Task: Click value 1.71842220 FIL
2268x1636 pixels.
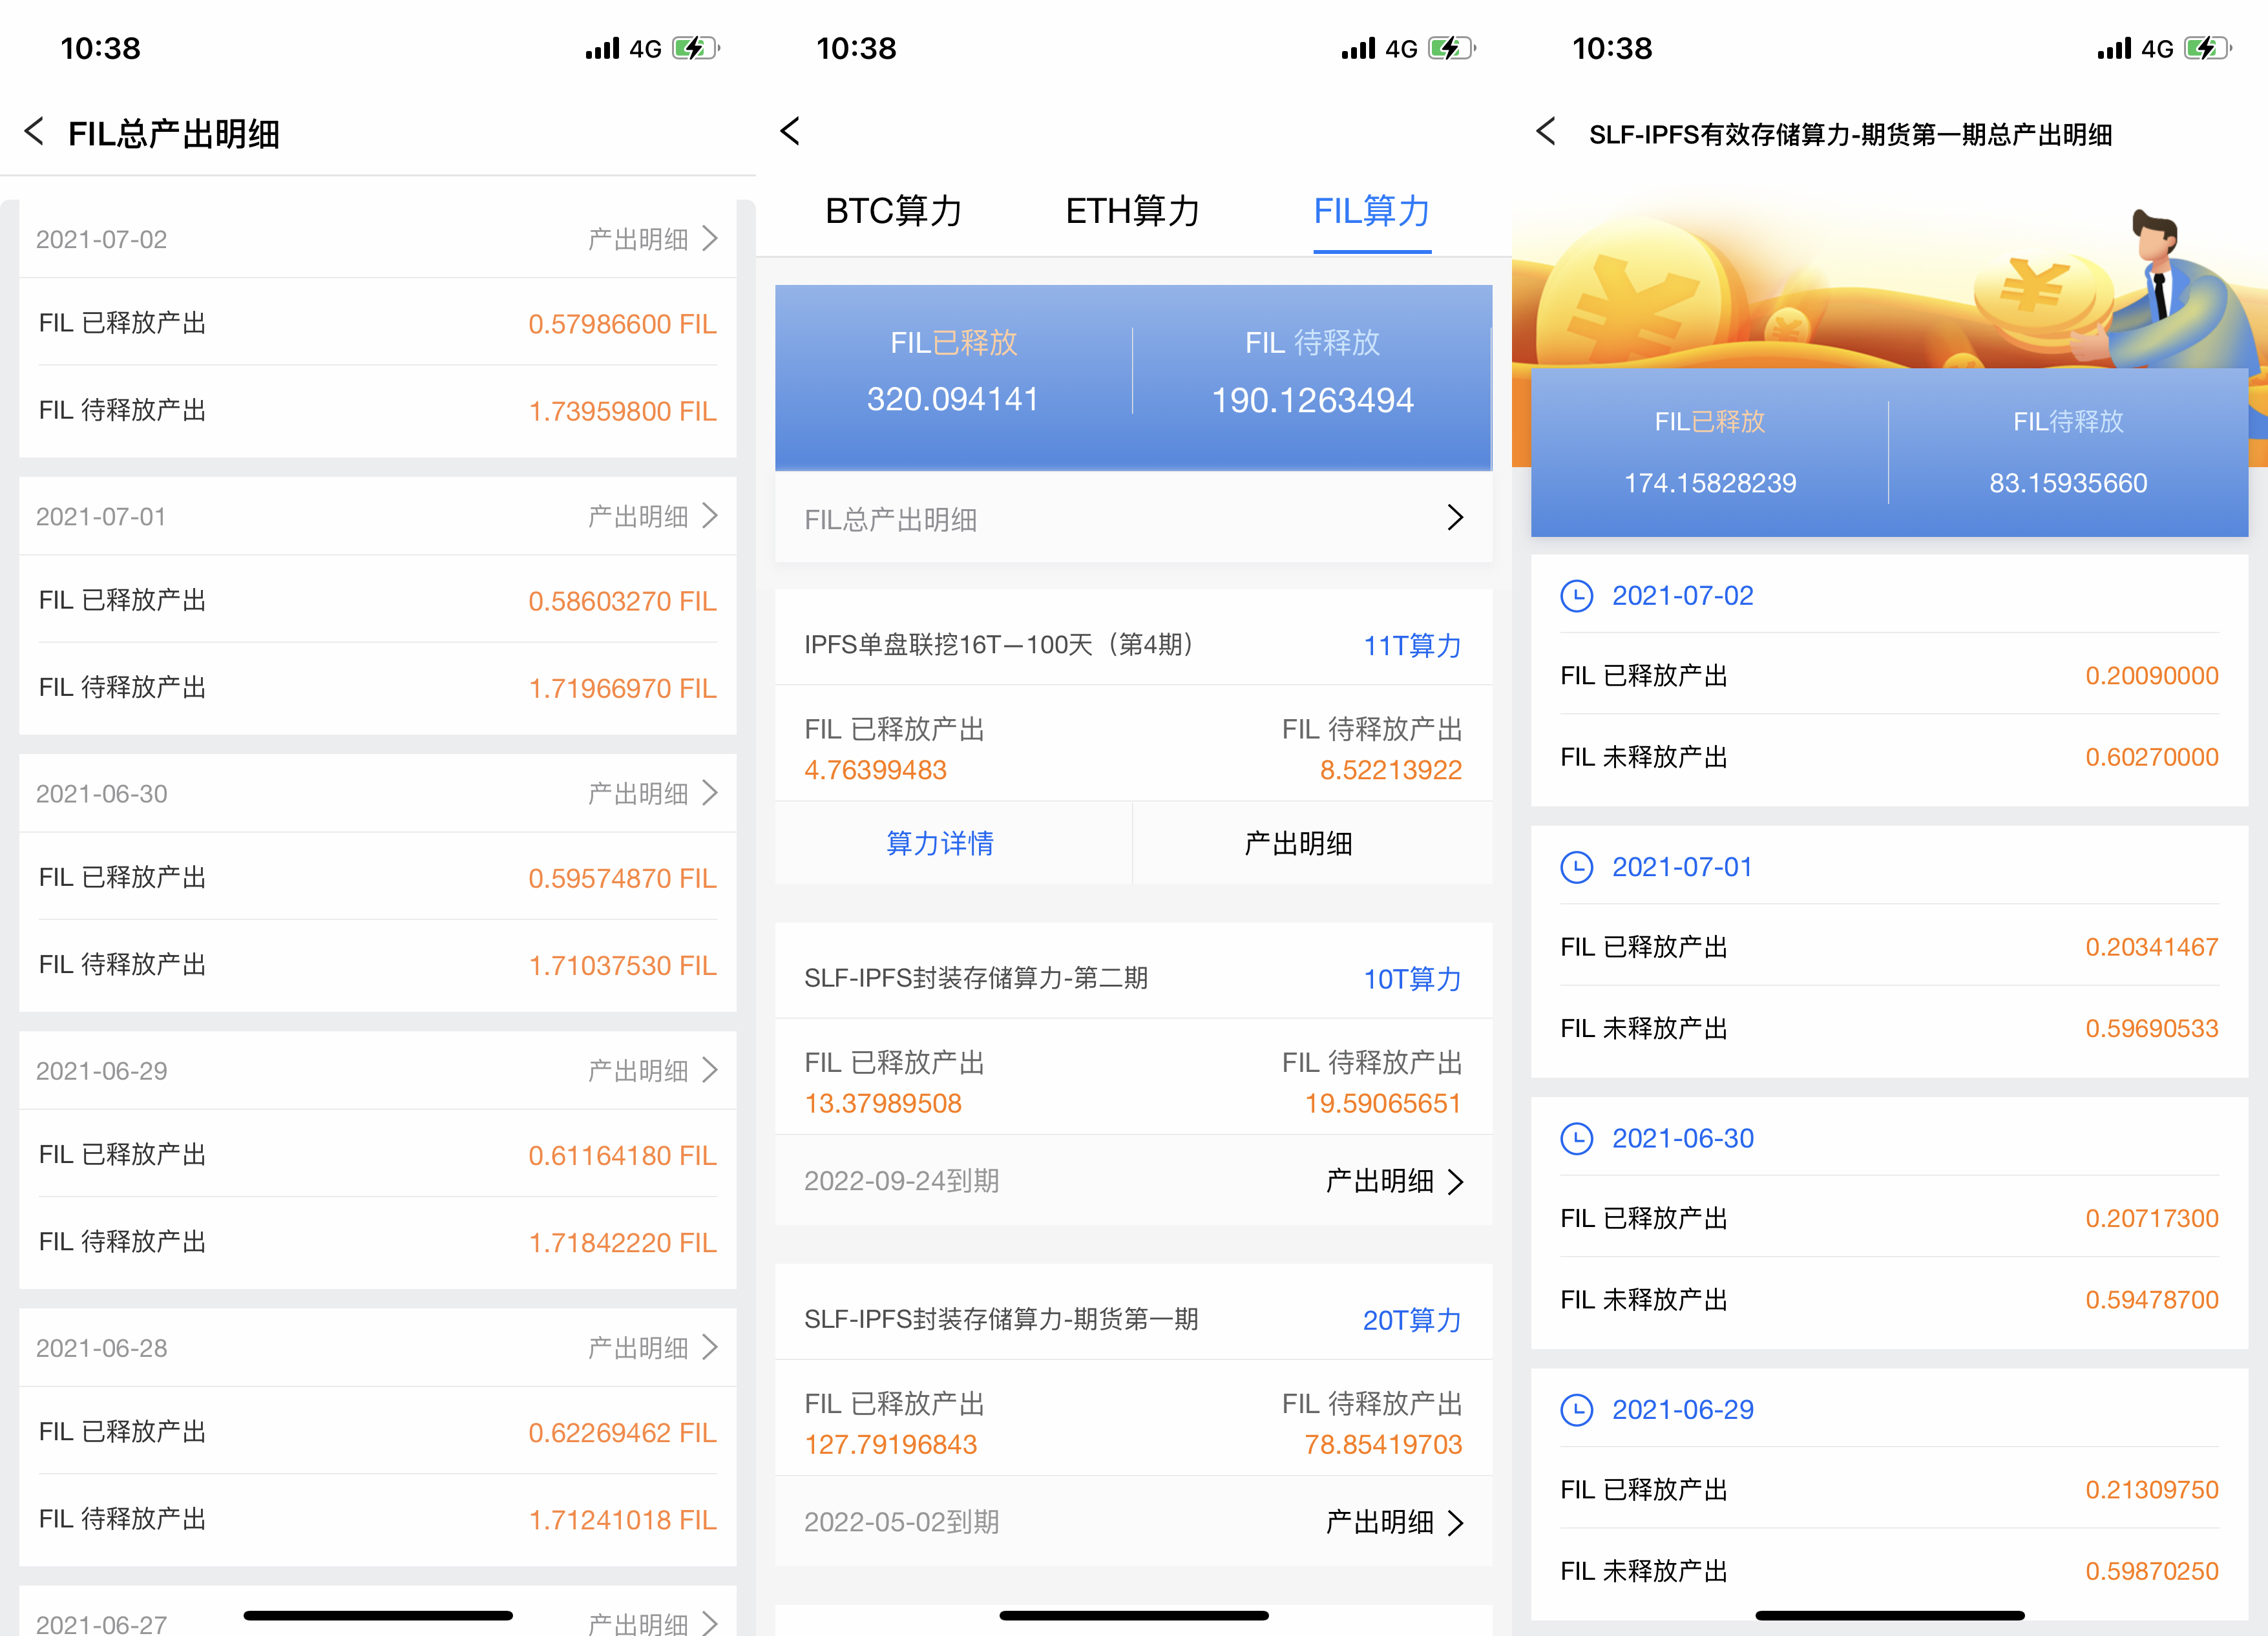Action: pyautogui.click(x=622, y=1242)
